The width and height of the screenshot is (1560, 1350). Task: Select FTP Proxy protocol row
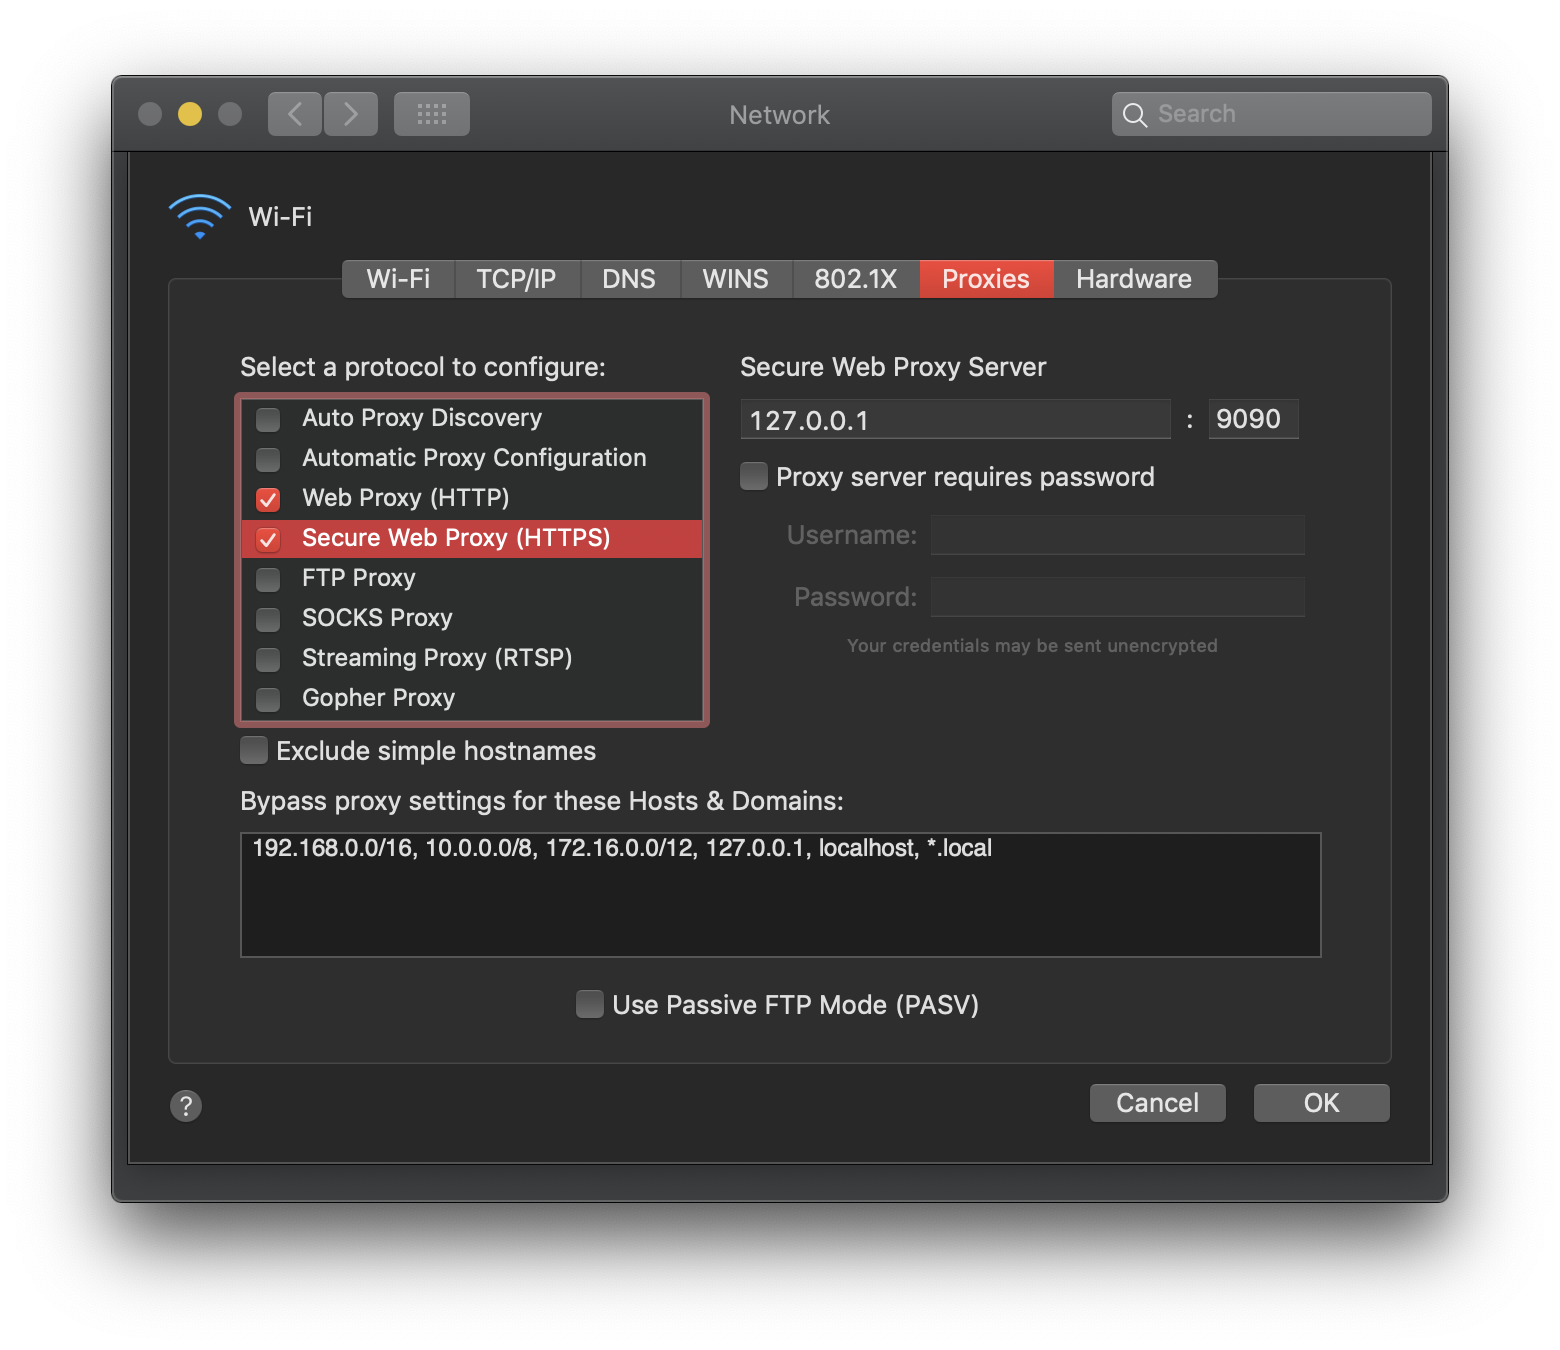tap(472, 578)
